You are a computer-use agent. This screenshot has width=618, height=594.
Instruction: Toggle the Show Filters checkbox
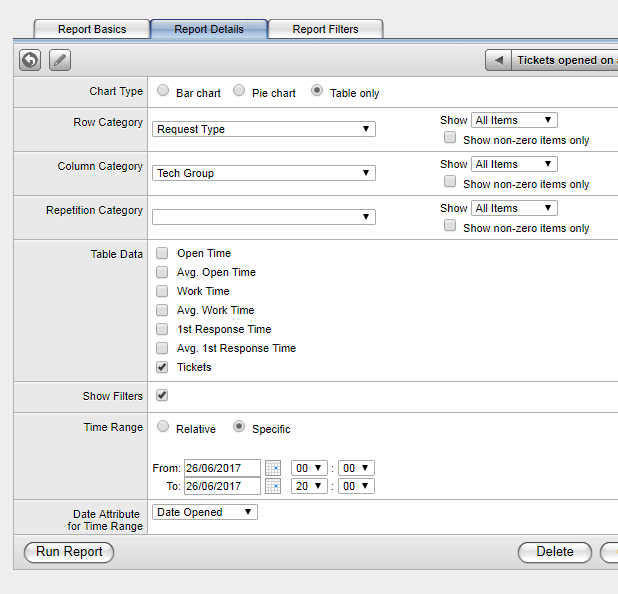point(162,395)
